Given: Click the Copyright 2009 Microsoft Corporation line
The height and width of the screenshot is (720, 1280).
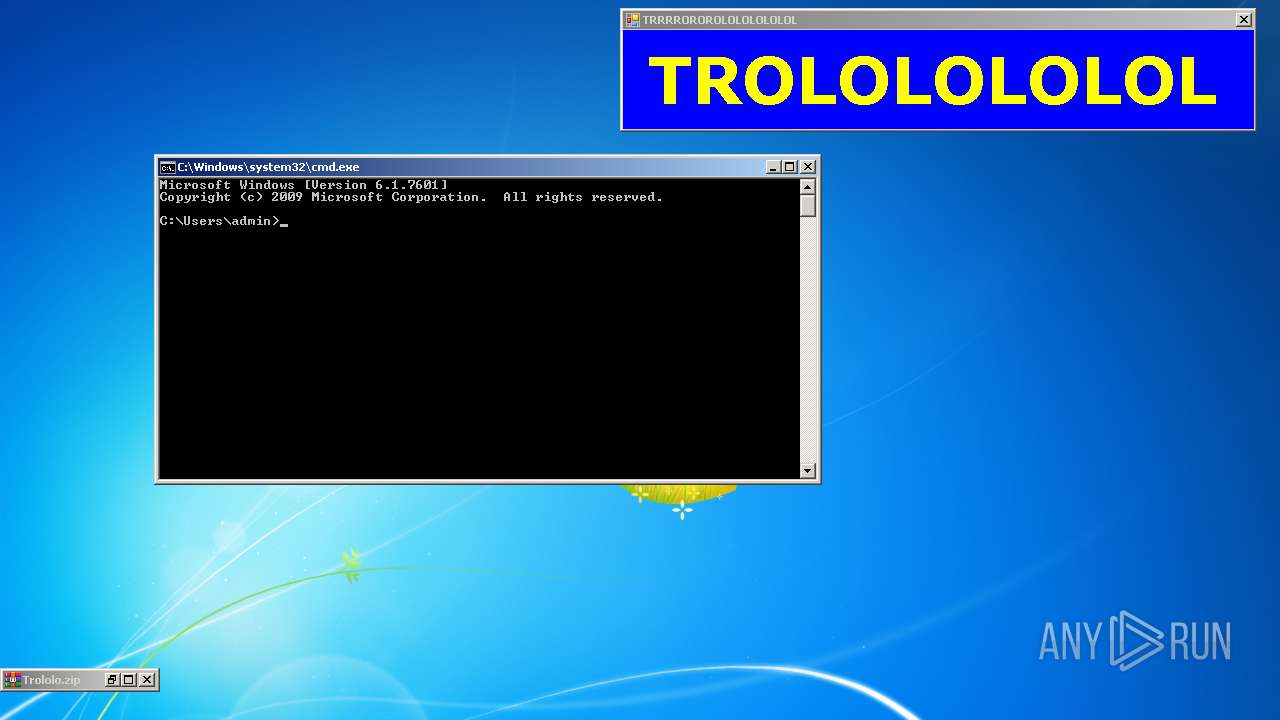Looking at the screenshot, I should click(411, 197).
